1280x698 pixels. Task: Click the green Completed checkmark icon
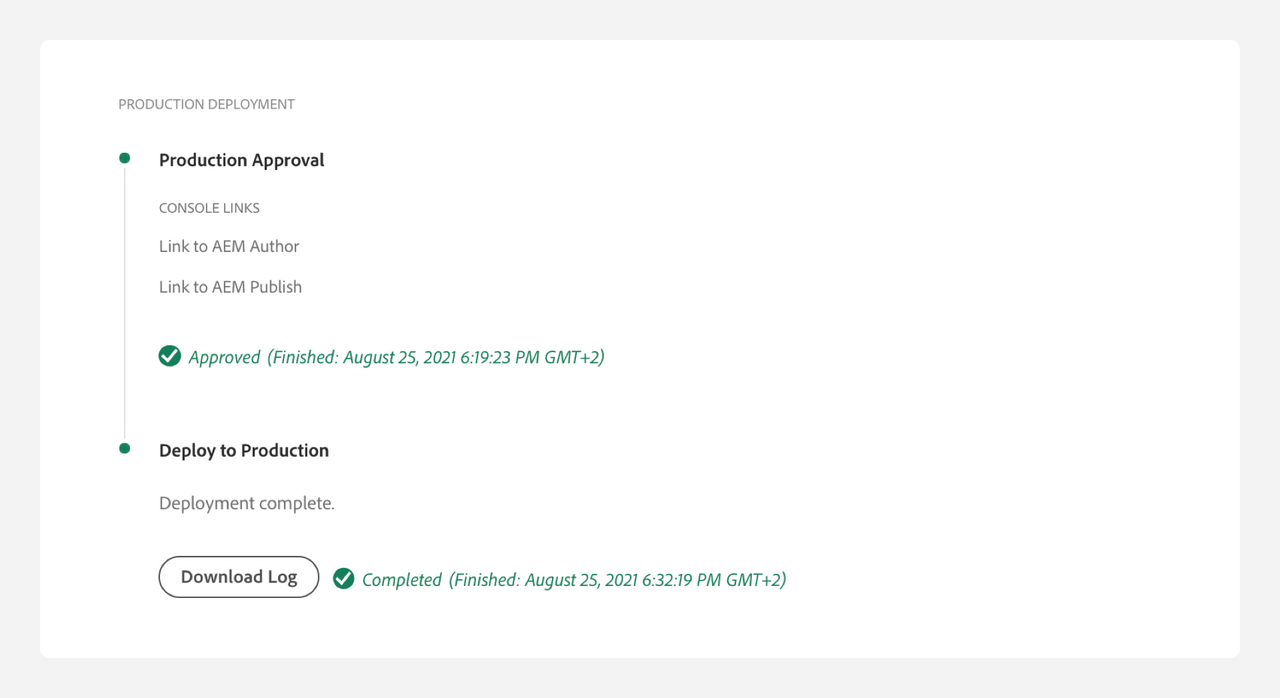(x=343, y=579)
